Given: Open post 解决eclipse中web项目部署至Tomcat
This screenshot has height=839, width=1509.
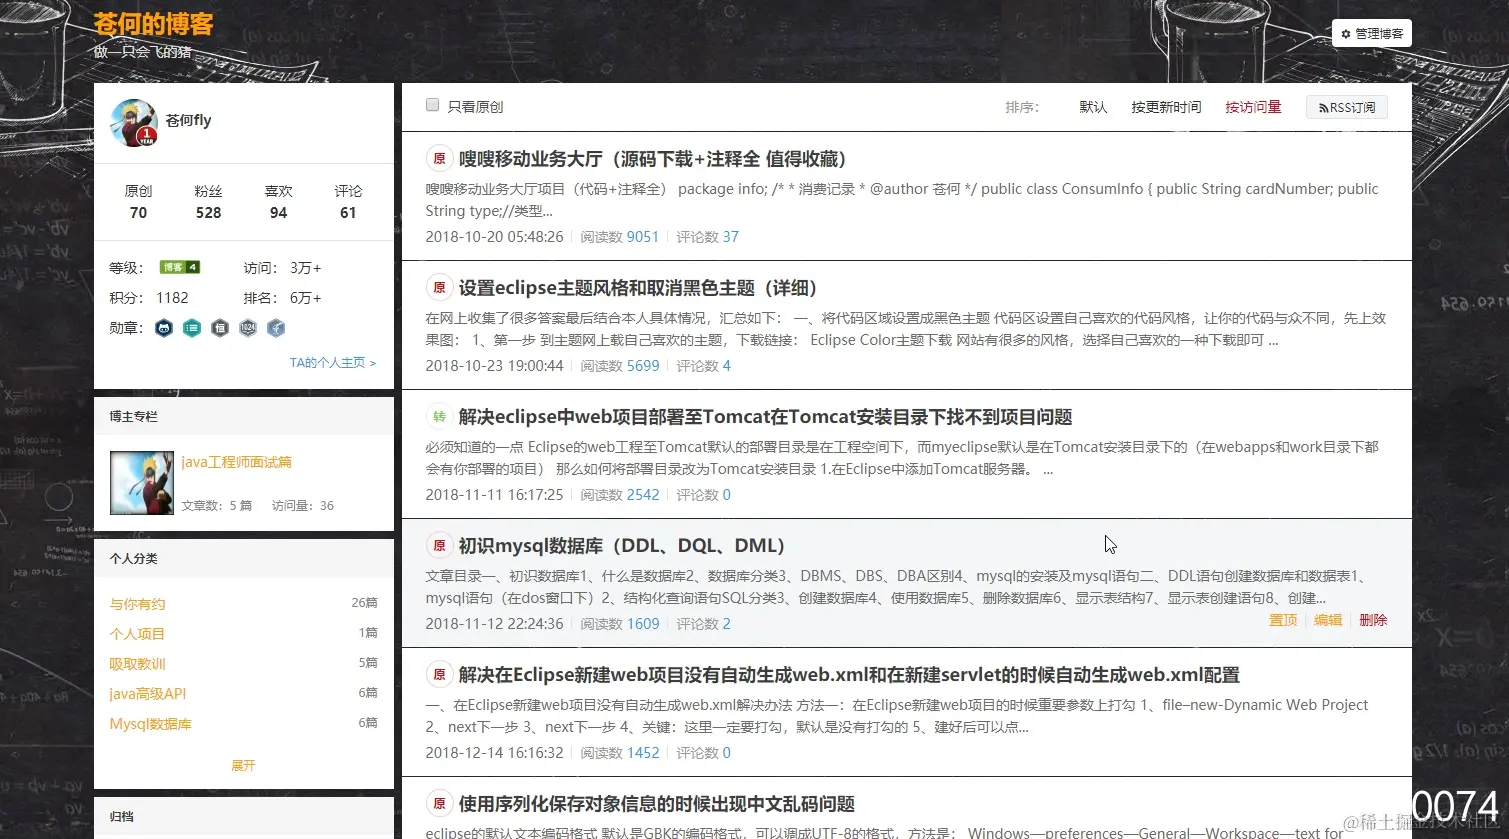Looking at the screenshot, I should (765, 417).
